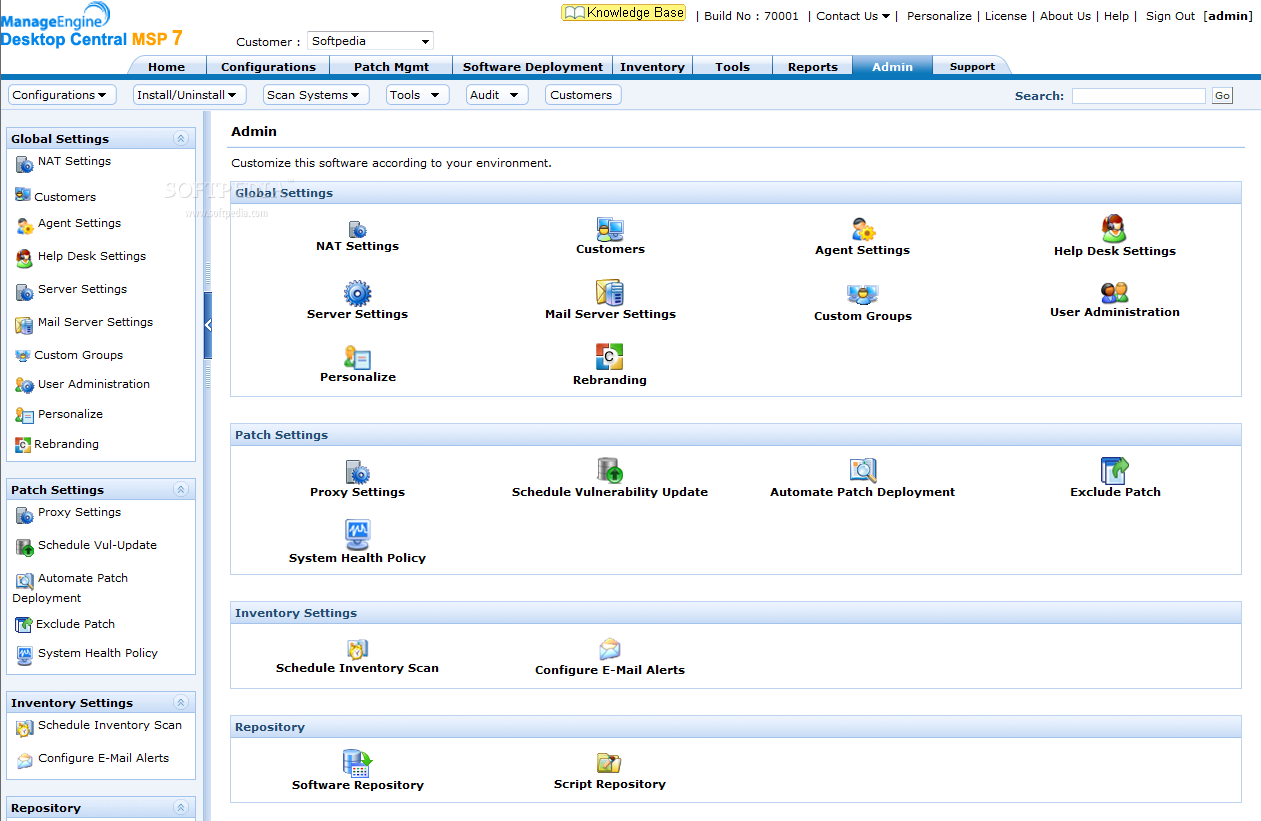
Task: Open the Configurations dropdown in sub-toolbar
Action: (x=62, y=95)
